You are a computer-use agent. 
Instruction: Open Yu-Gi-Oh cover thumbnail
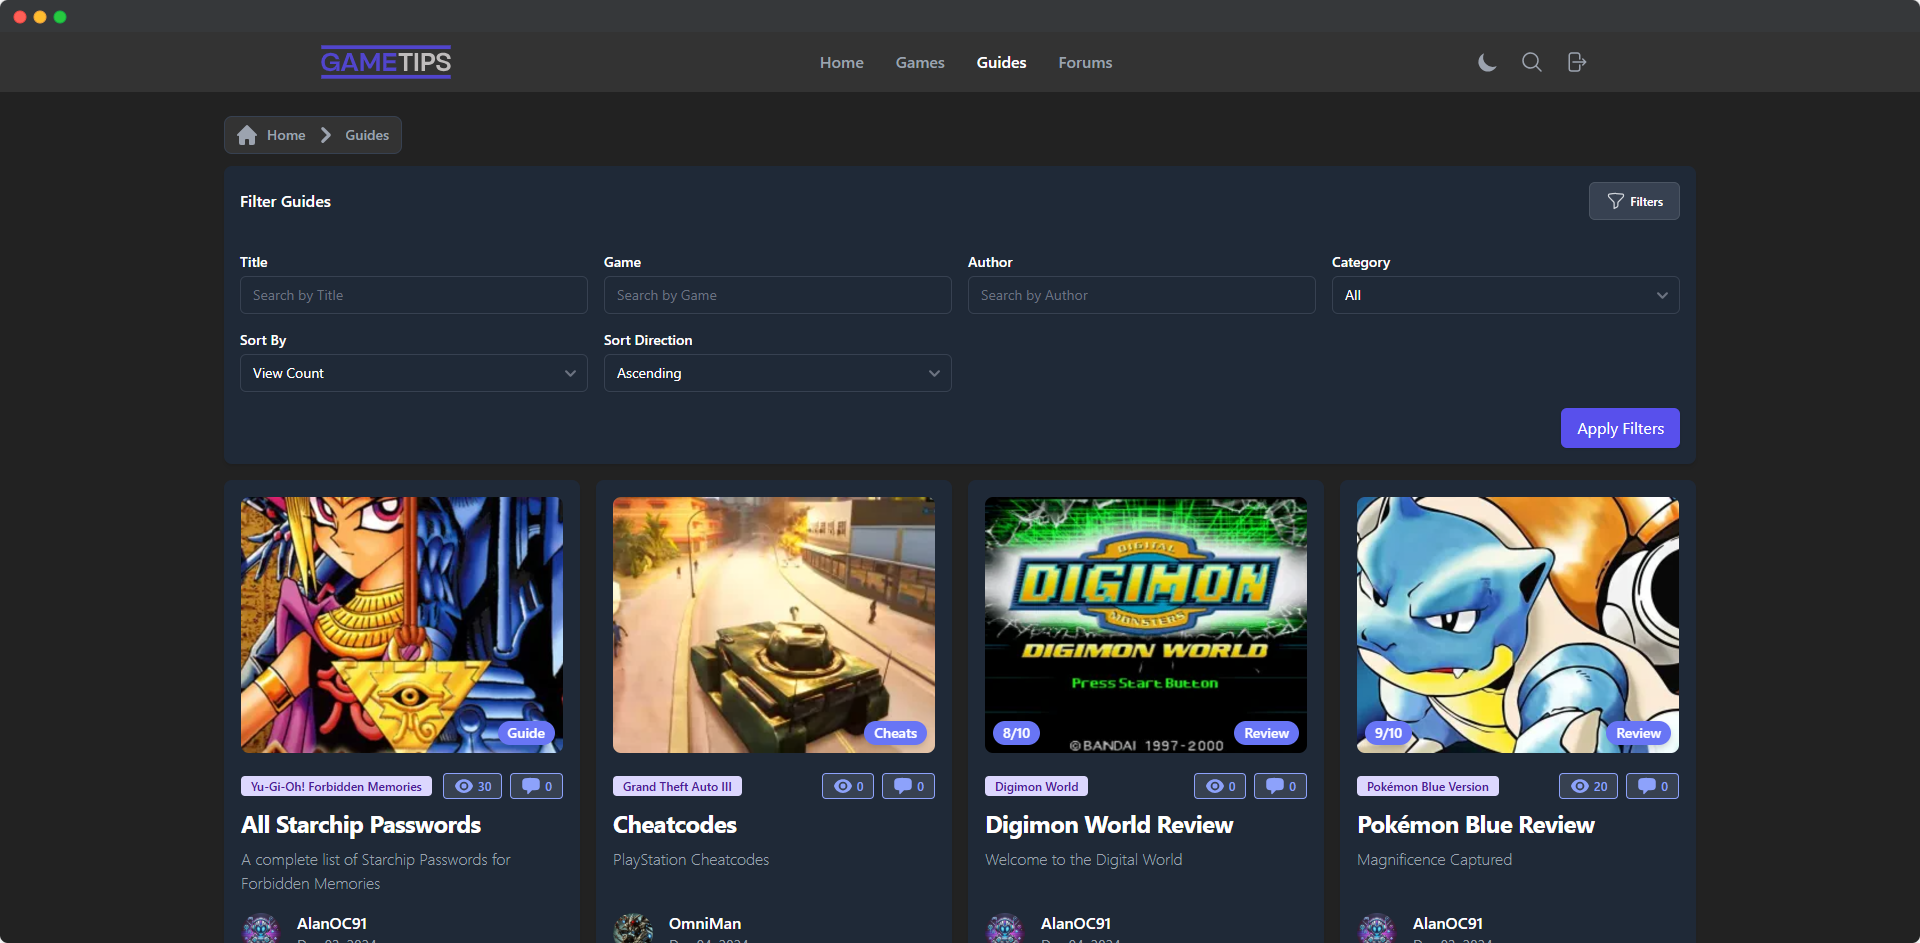(402, 625)
